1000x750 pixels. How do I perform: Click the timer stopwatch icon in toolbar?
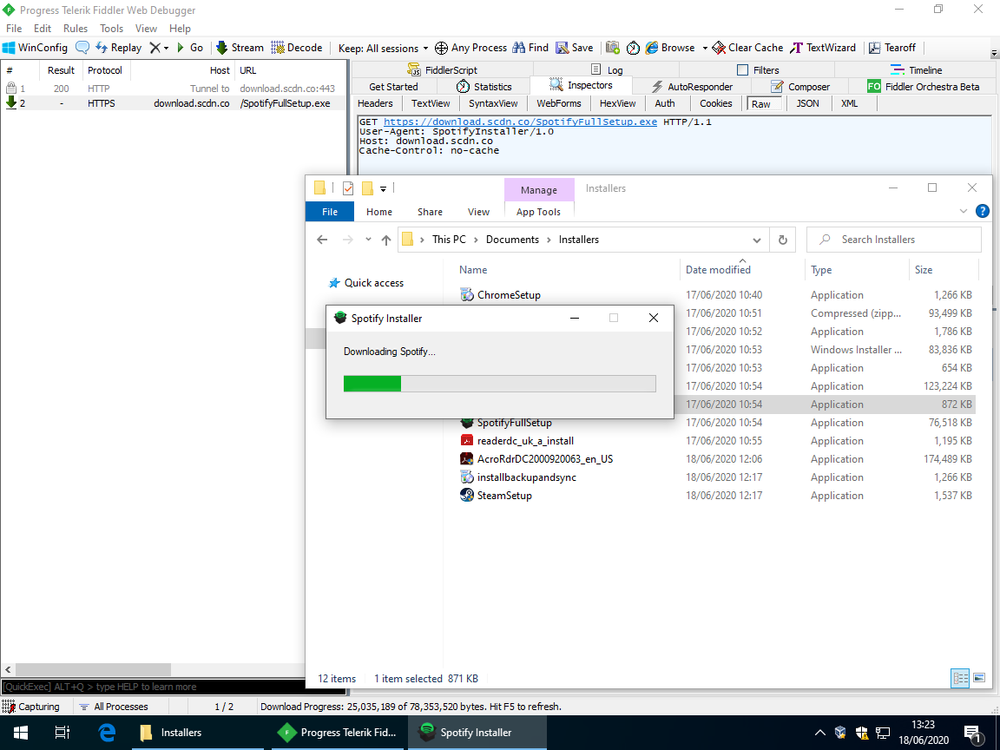[x=633, y=48]
